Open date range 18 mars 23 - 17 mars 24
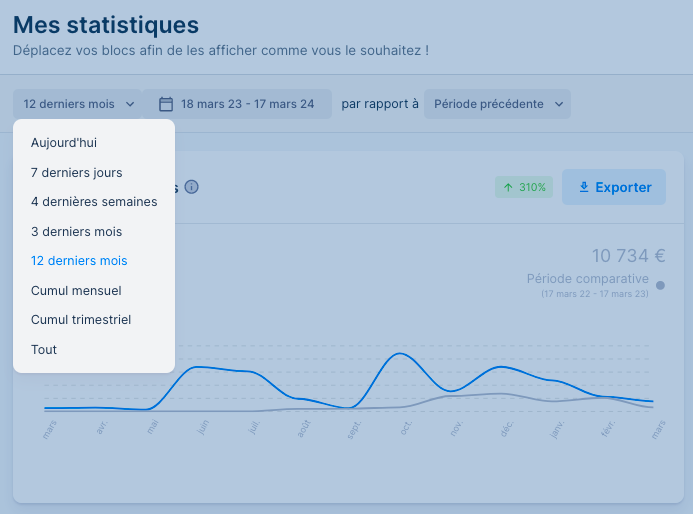 pos(237,104)
